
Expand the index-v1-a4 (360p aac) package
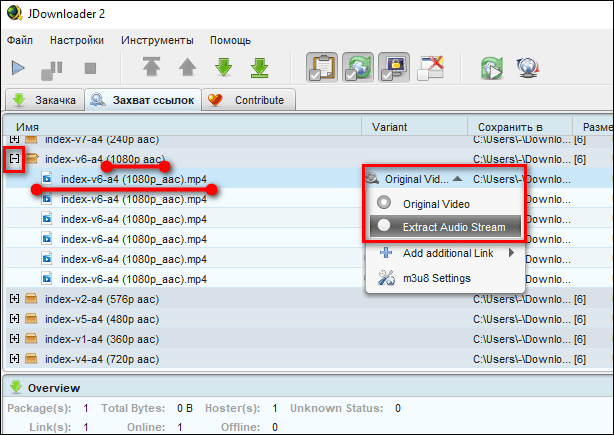click(14, 338)
